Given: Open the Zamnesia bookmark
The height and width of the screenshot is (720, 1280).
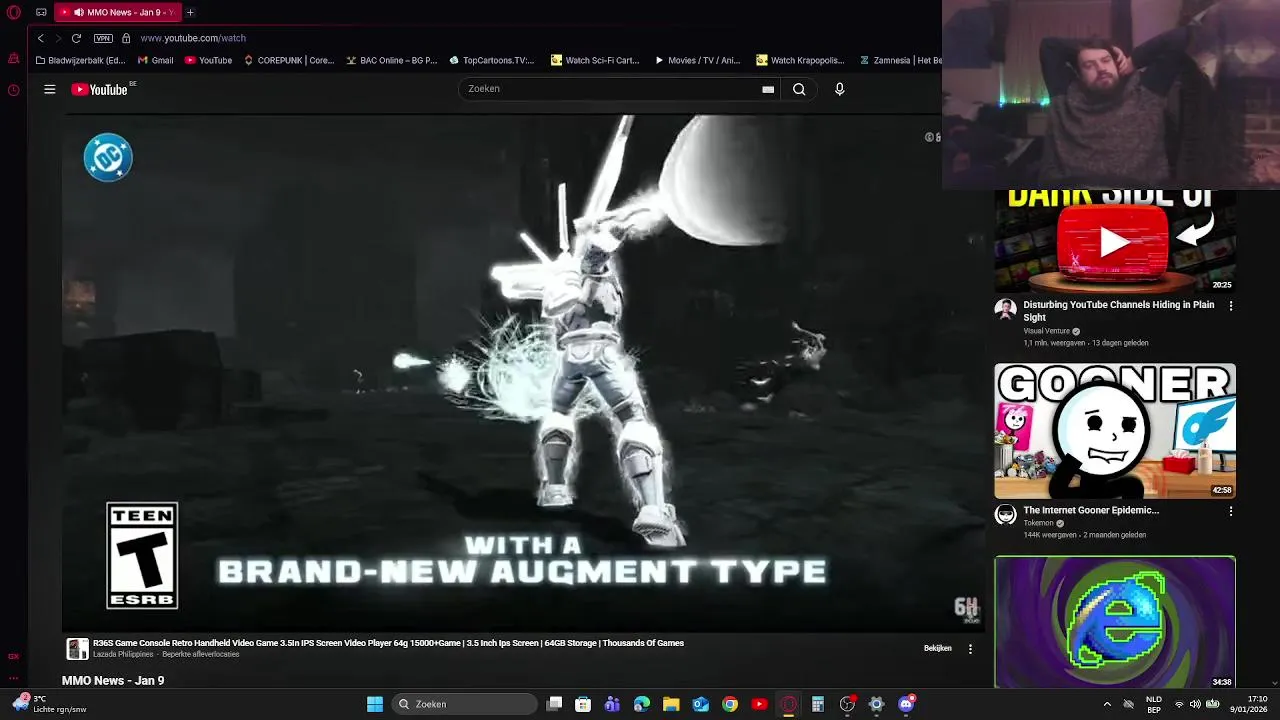Looking at the screenshot, I should (x=900, y=60).
